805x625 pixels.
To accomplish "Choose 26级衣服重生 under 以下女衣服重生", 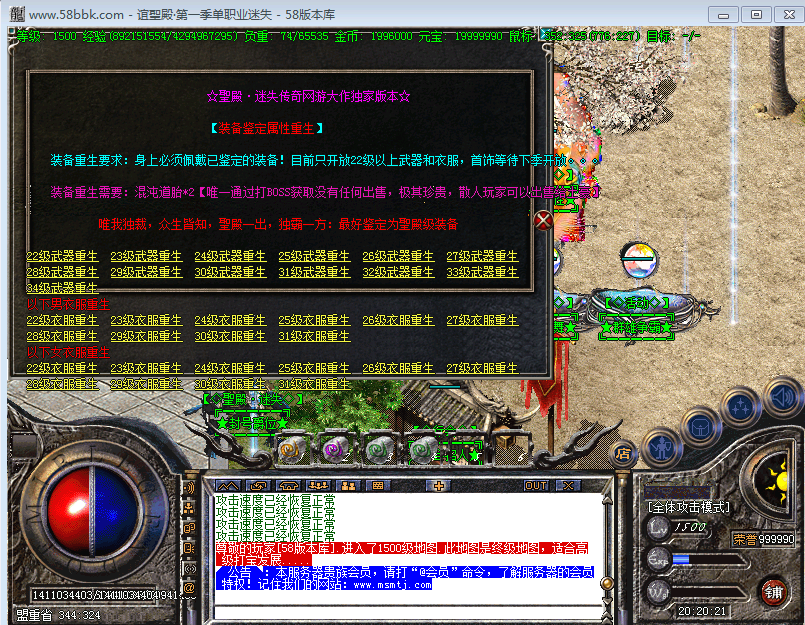I will tap(398, 368).
